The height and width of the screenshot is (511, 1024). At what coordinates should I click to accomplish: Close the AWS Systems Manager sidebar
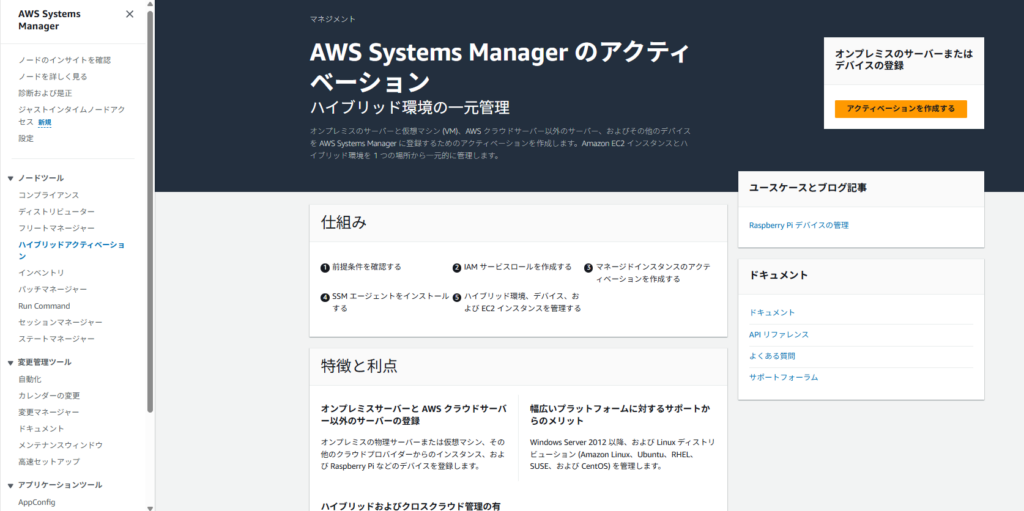pyautogui.click(x=129, y=14)
